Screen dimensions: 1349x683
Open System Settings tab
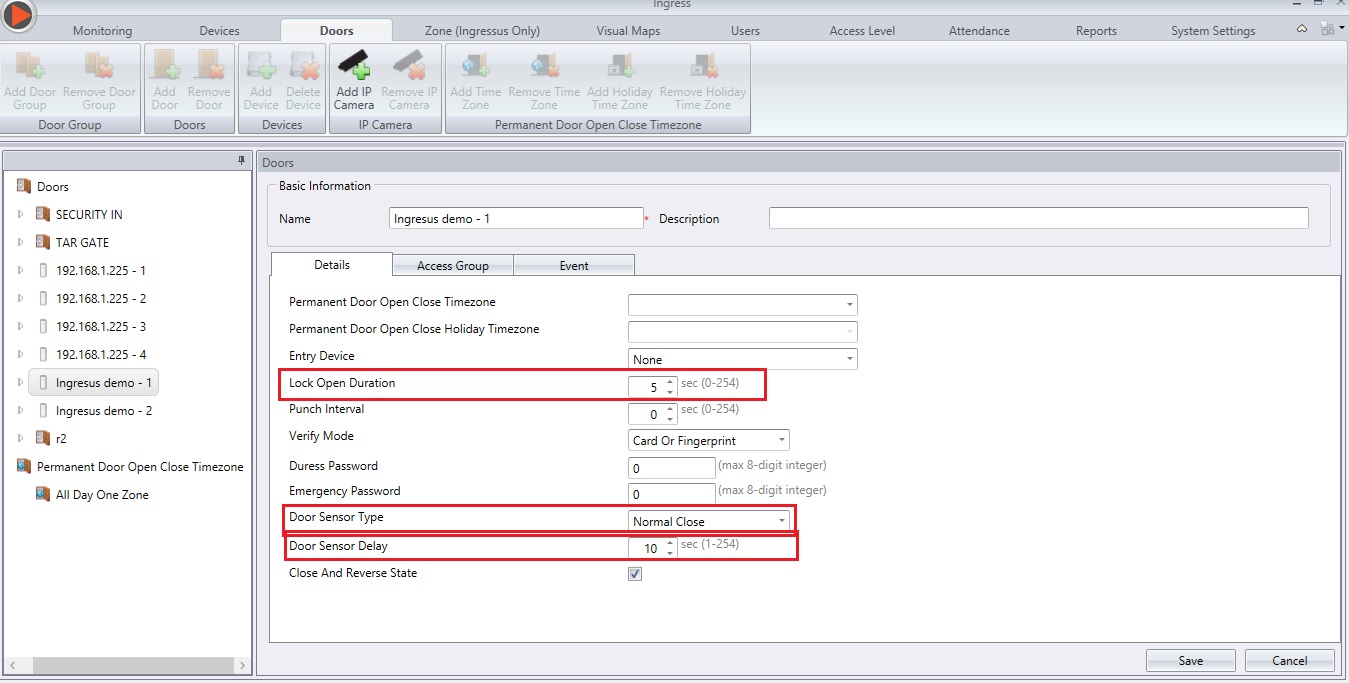(x=1213, y=31)
